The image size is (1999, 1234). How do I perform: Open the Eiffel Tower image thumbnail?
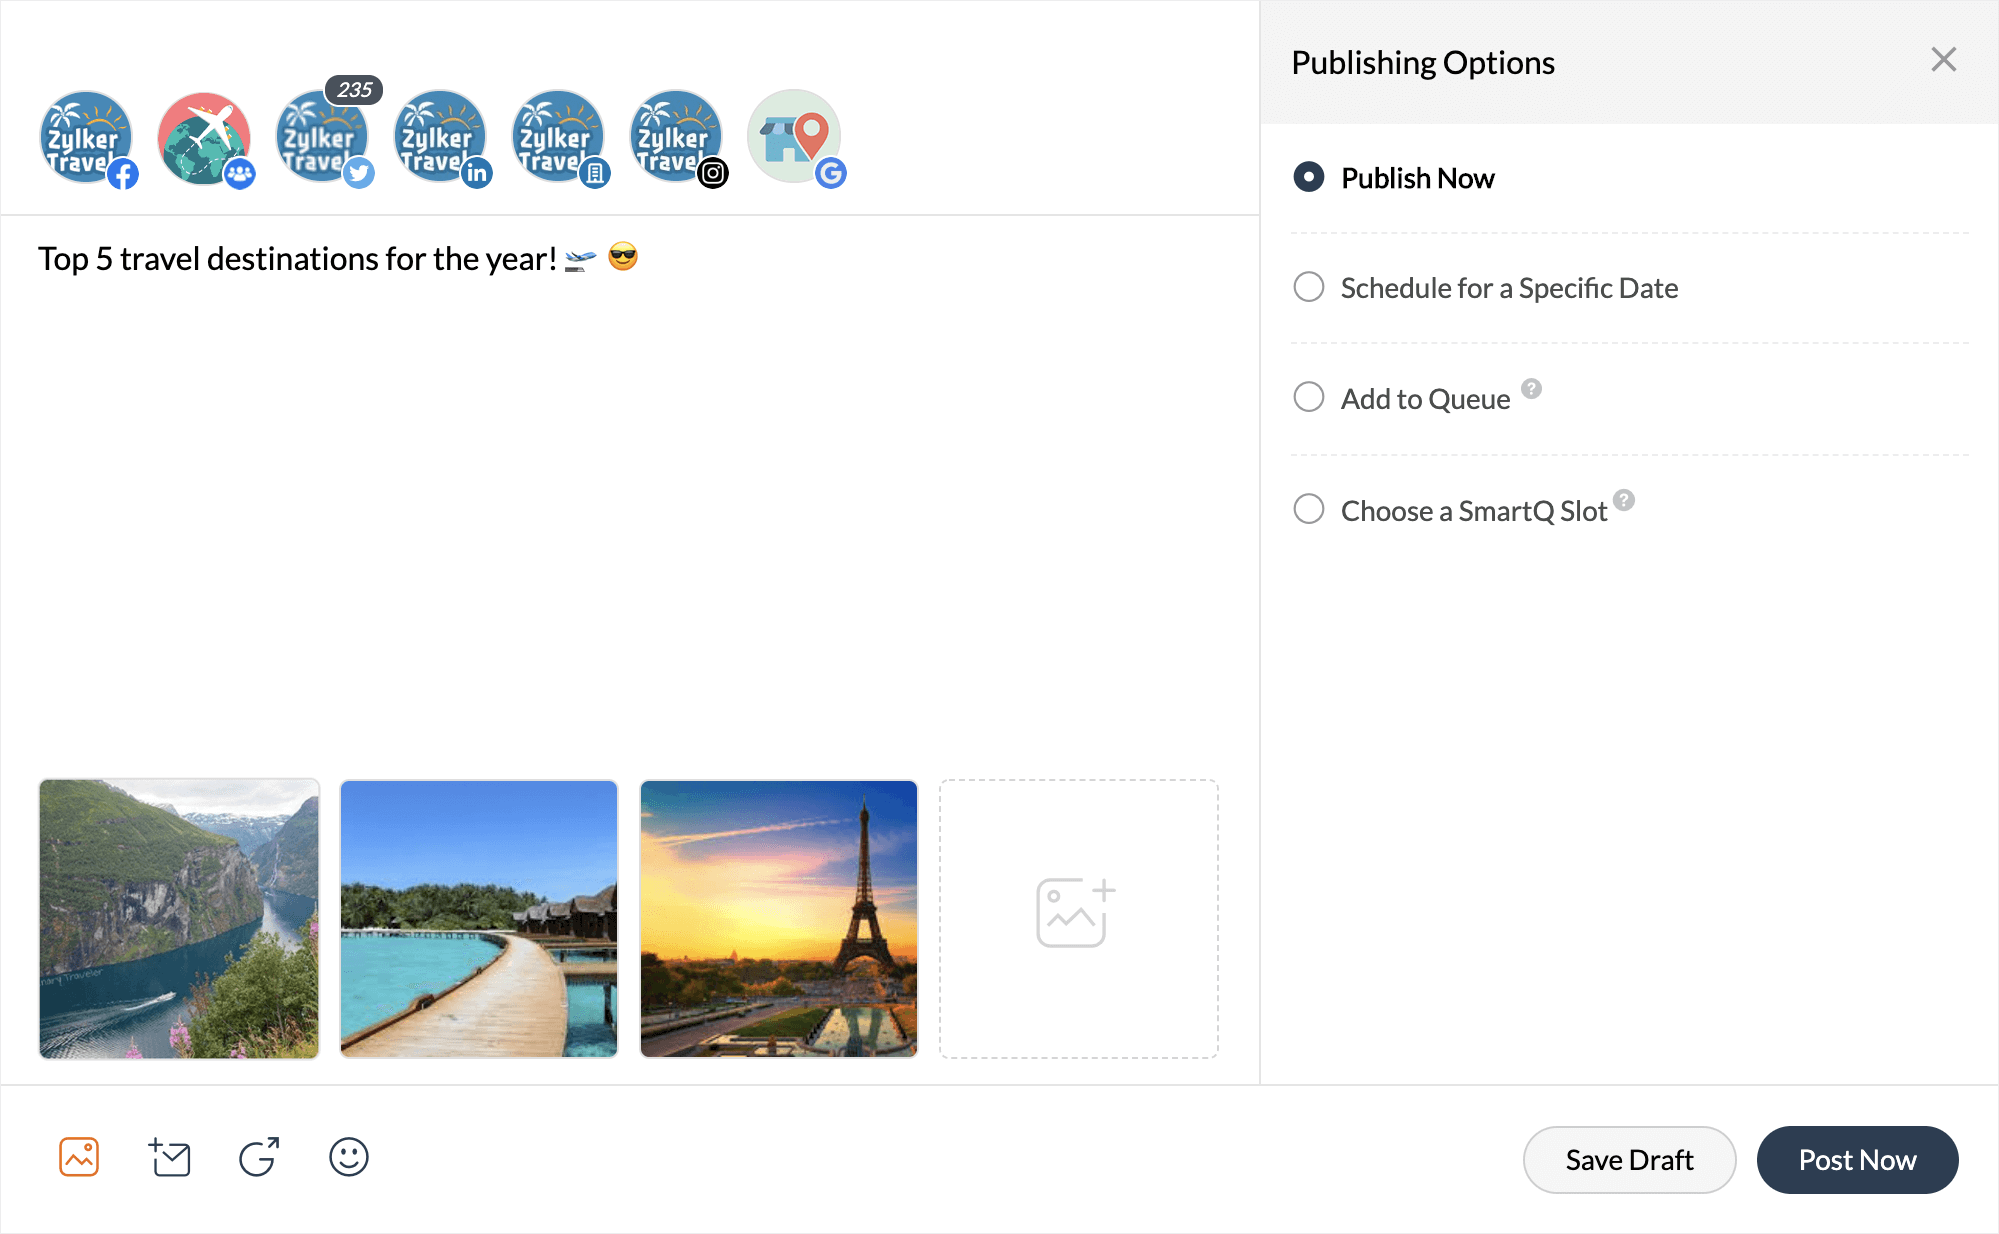pos(779,919)
